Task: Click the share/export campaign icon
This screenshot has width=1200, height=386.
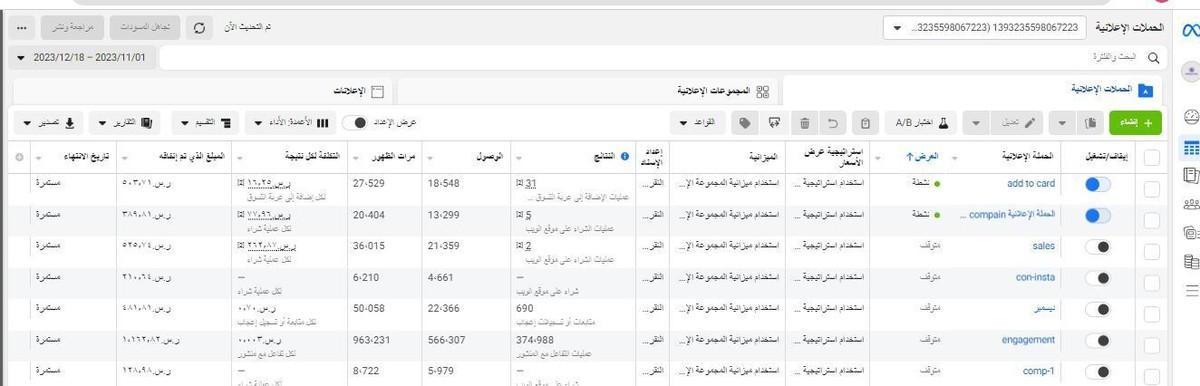Action: click(774, 123)
